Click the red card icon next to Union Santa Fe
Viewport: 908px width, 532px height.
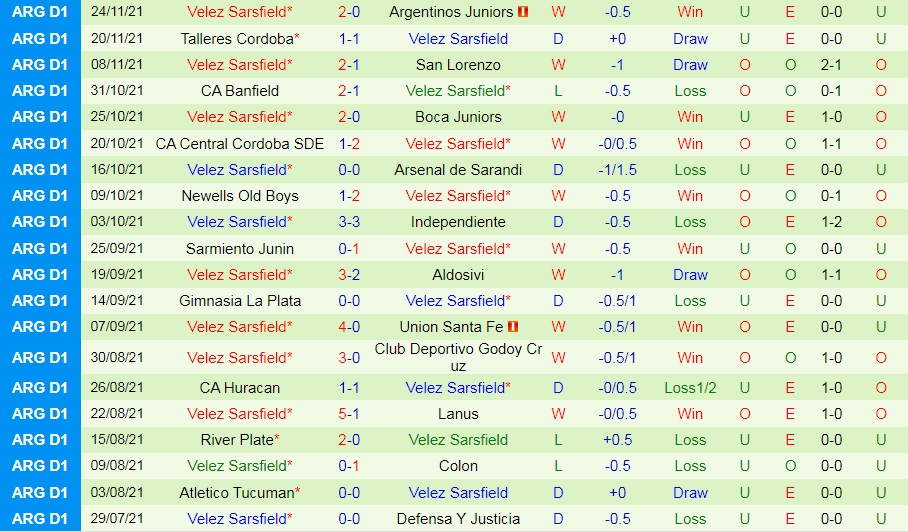coord(513,327)
